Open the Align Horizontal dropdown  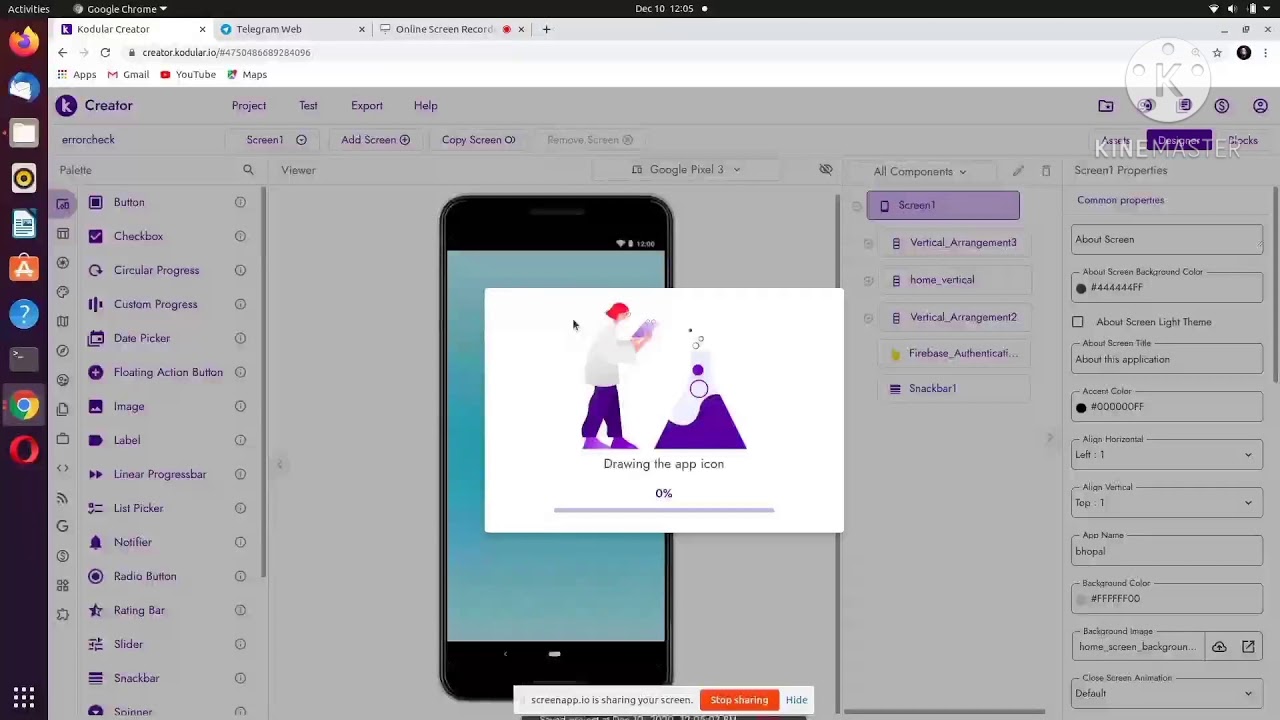tap(1166, 455)
